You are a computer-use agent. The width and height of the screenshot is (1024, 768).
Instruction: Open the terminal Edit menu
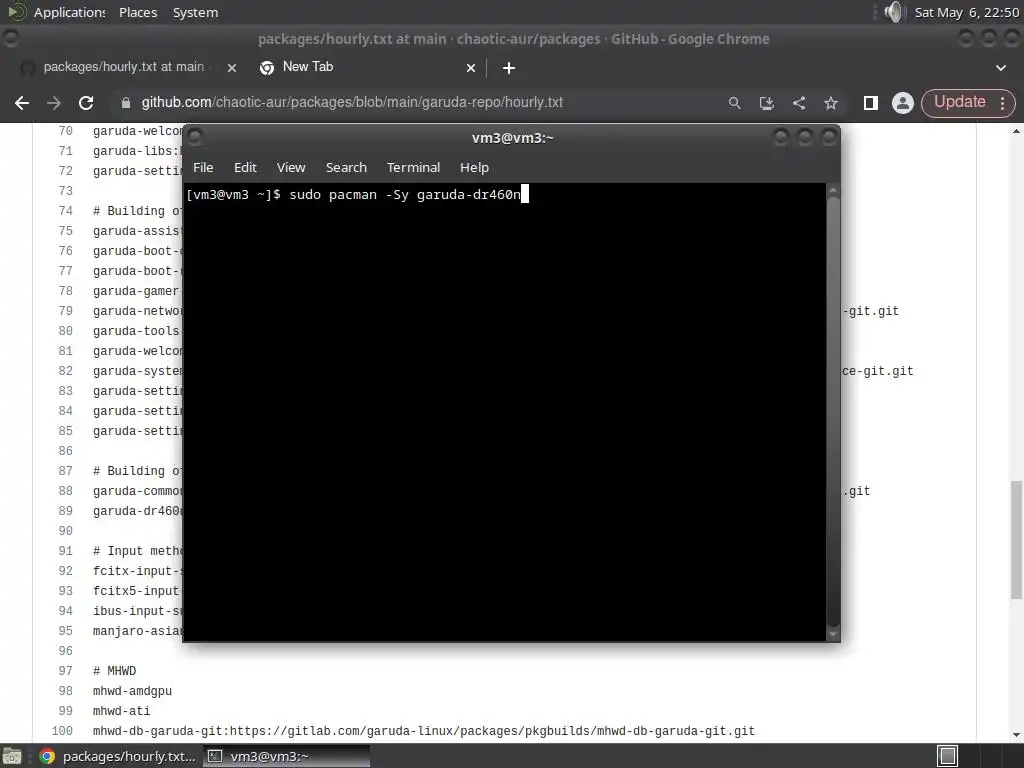click(246, 168)
